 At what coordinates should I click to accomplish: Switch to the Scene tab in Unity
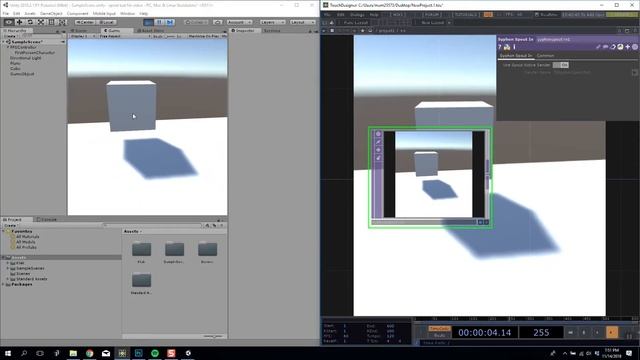click(x=80, y=31)
